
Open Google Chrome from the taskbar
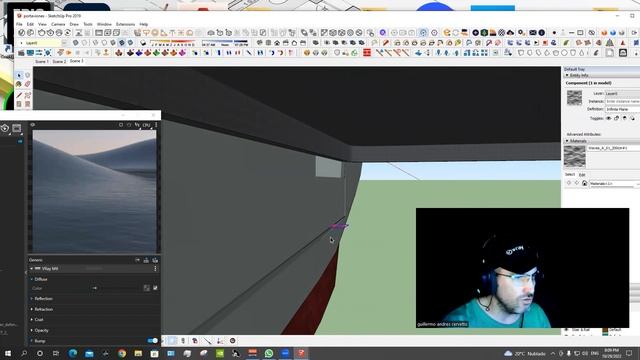coord(122,353)
